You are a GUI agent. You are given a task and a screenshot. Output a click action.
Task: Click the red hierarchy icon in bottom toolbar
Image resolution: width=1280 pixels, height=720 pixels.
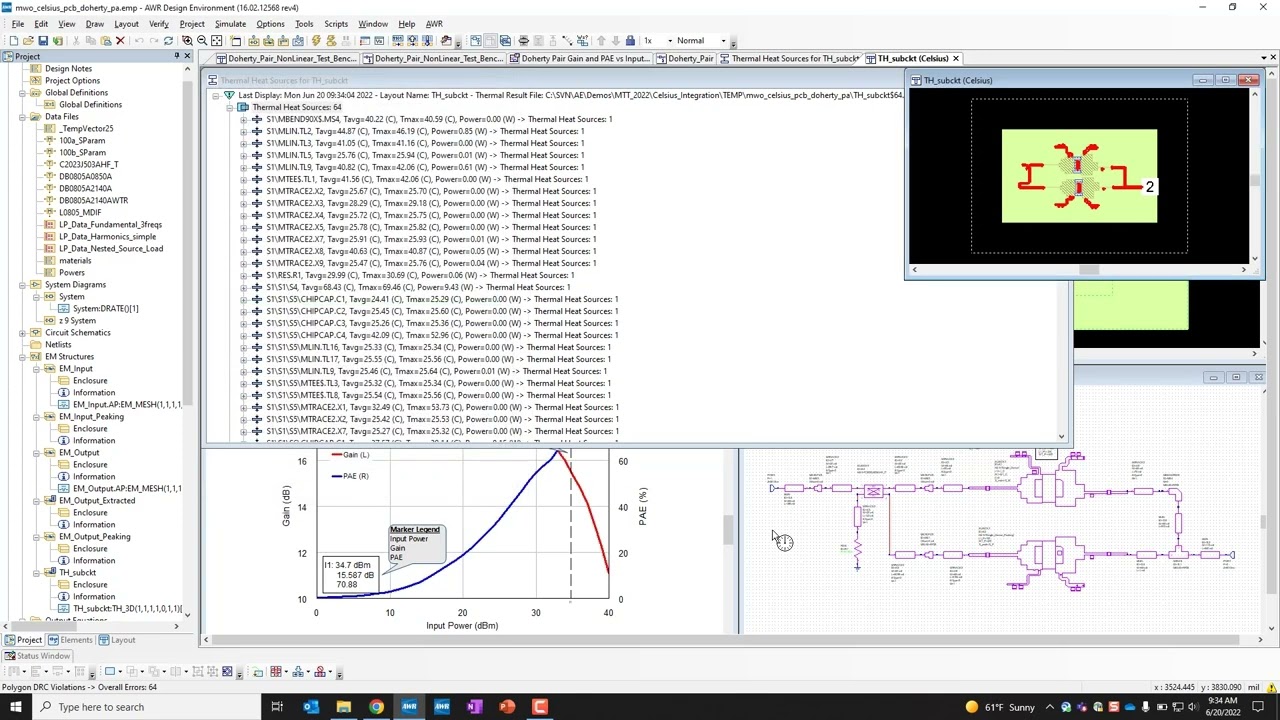(321, 672)
